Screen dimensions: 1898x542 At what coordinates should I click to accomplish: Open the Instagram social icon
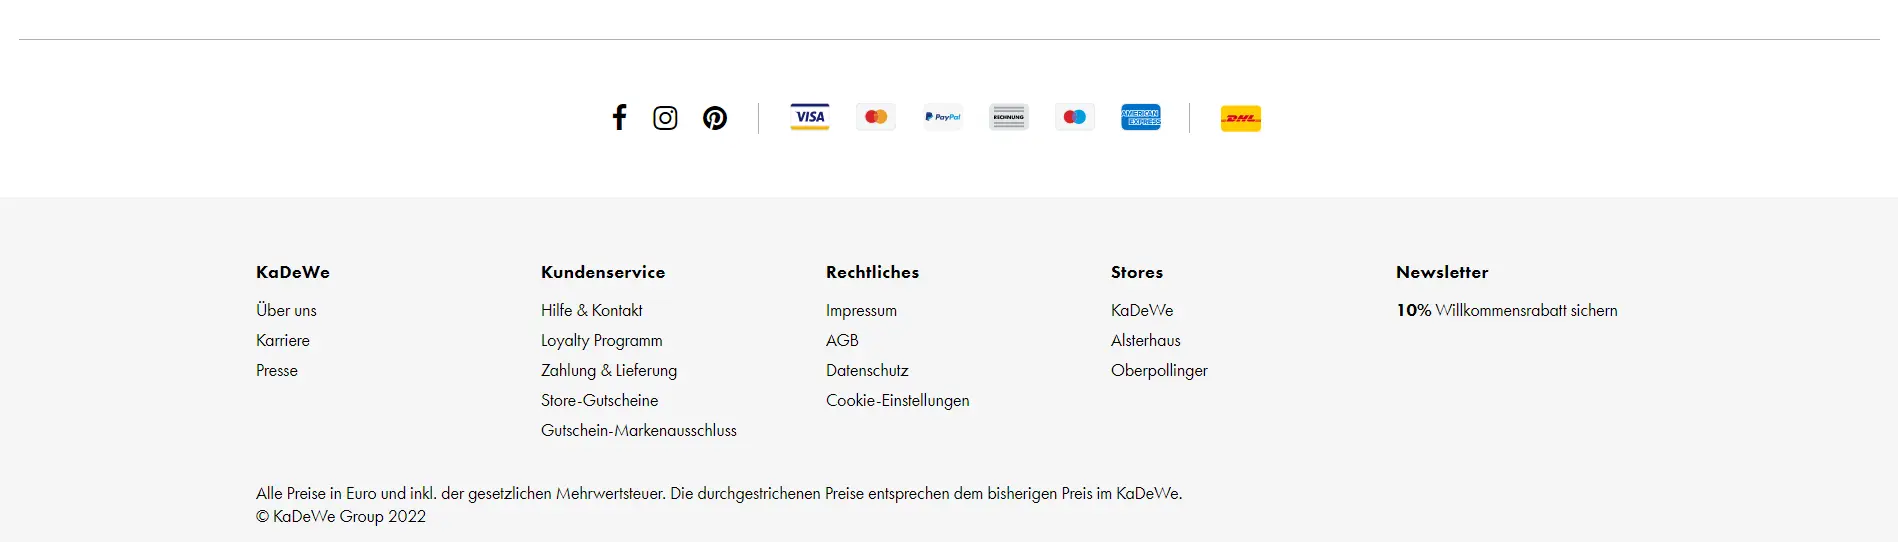(x=665, y=118)
